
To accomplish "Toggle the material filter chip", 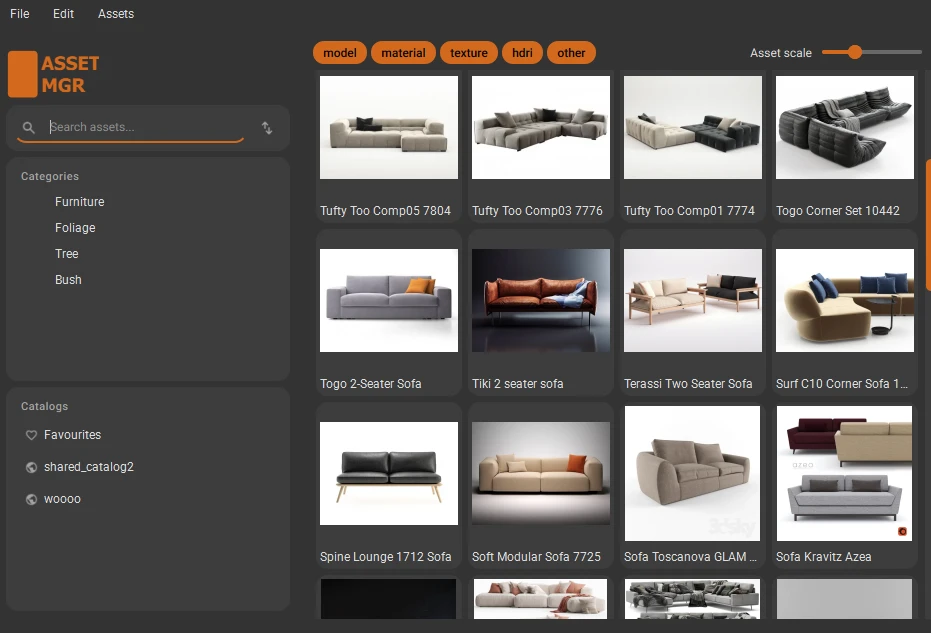I will coord(403,53).
